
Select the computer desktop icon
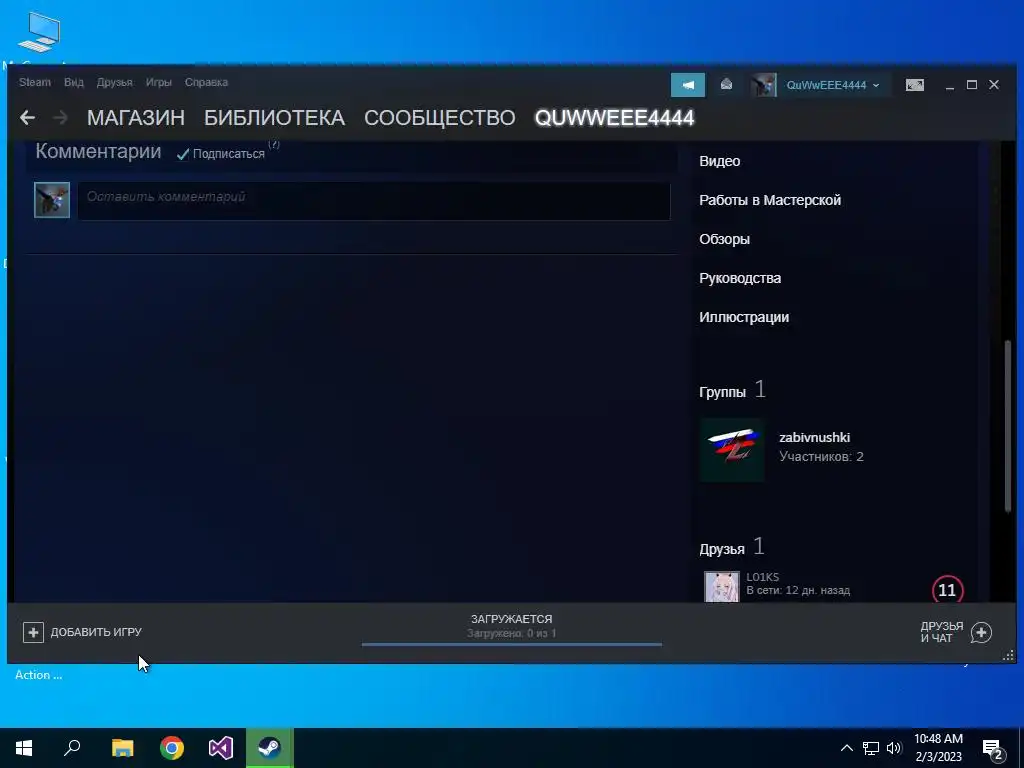click(x=39, y=31)
